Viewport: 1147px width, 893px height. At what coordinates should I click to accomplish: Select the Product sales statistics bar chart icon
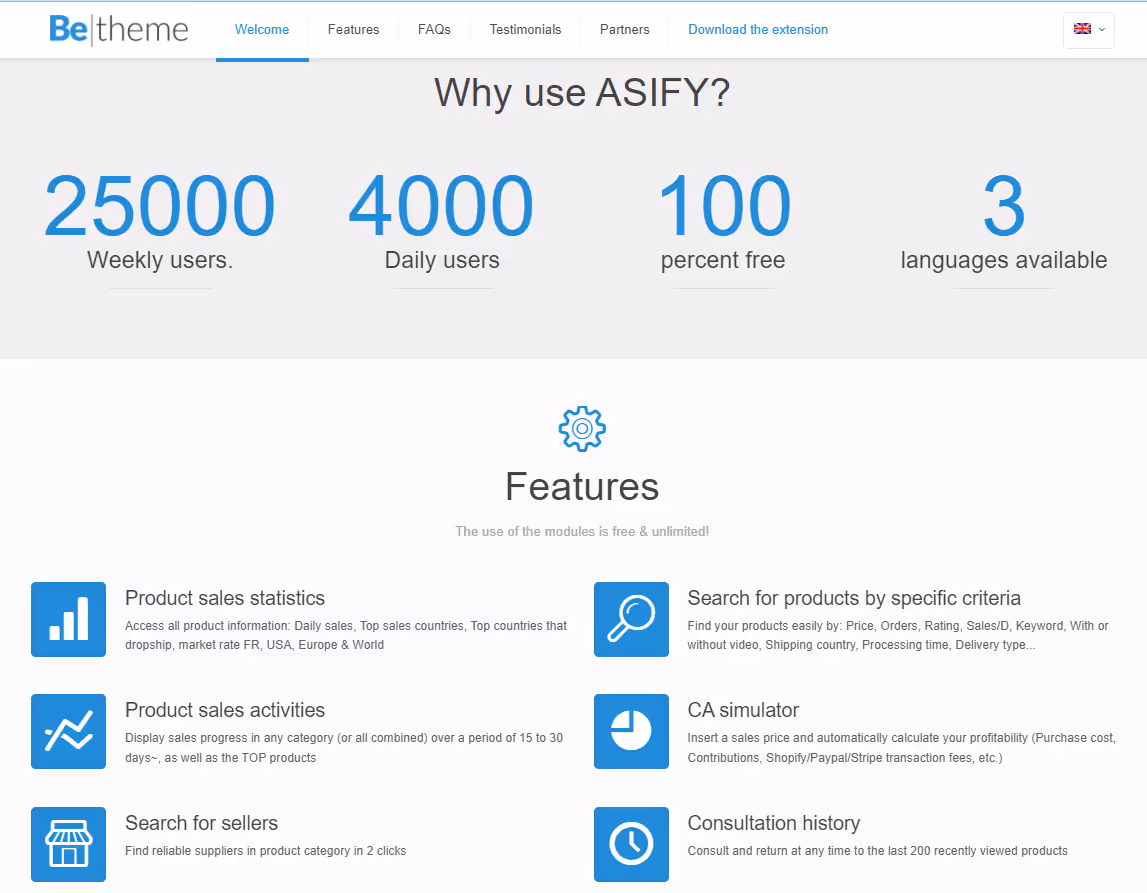[68, 619]
